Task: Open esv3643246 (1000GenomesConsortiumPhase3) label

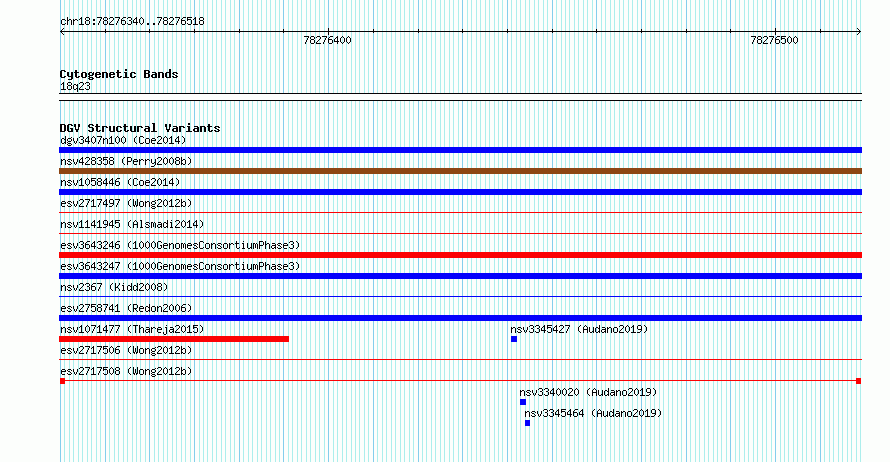Action: coord(180,245)
